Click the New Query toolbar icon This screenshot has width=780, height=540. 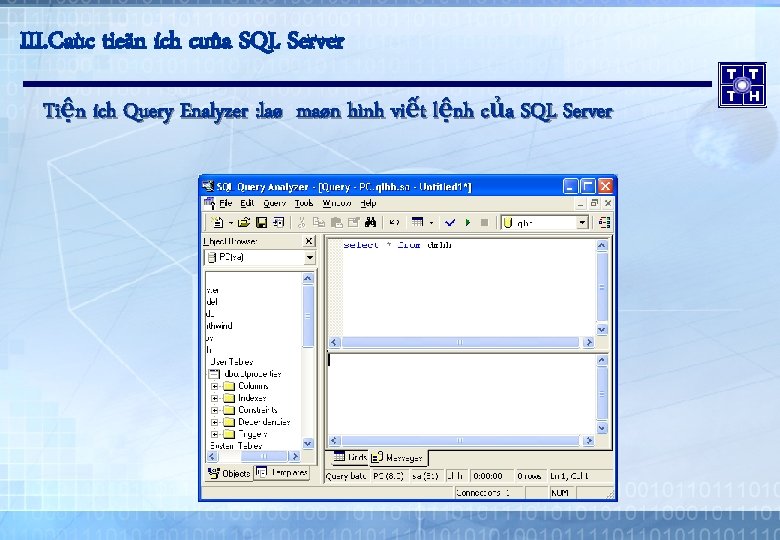click(x=217, y=223)
